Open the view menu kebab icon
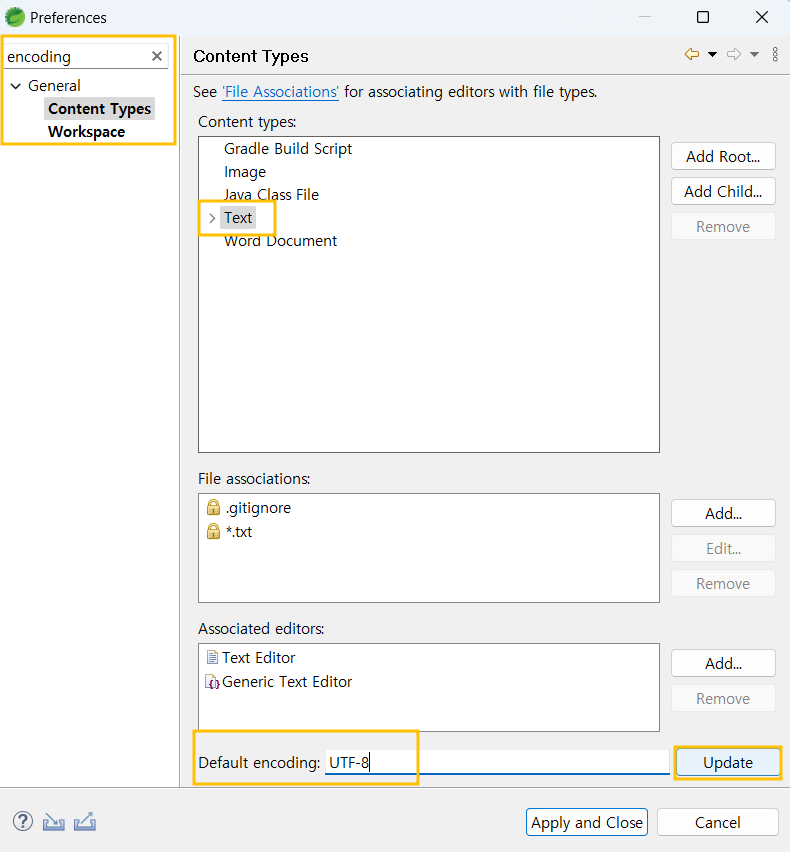The width and height of the screenshot is (790, 852). [775, 54]
